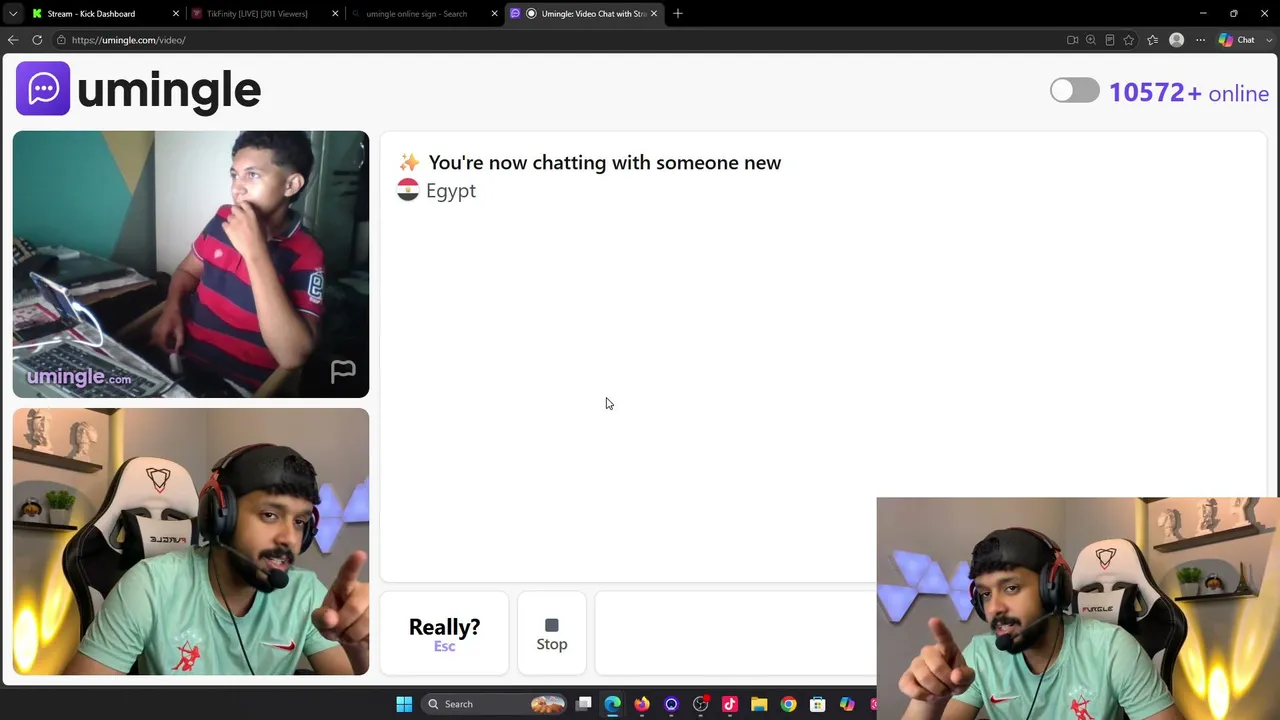Open Copilot Chat in the browser toolbar

tap(1237, 40)
